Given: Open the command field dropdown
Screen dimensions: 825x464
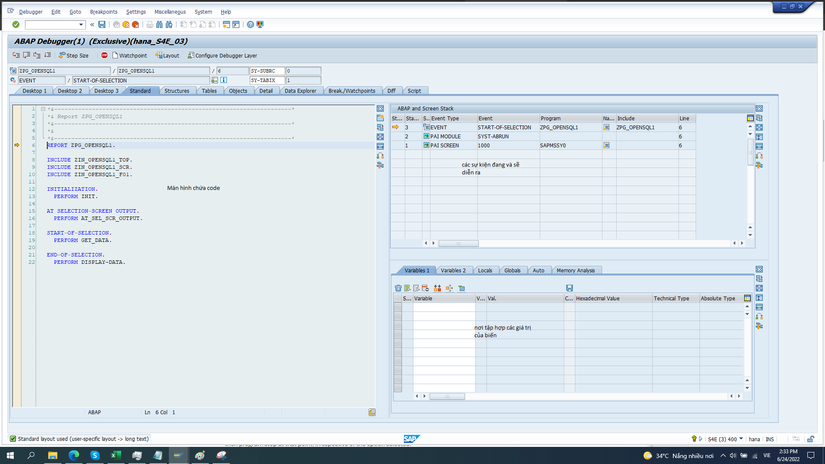Looking at the screenshot, I should [x=81, y=24].
